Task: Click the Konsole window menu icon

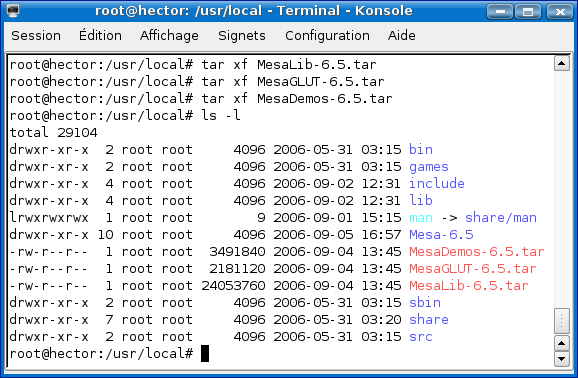Action: (13, 11)
